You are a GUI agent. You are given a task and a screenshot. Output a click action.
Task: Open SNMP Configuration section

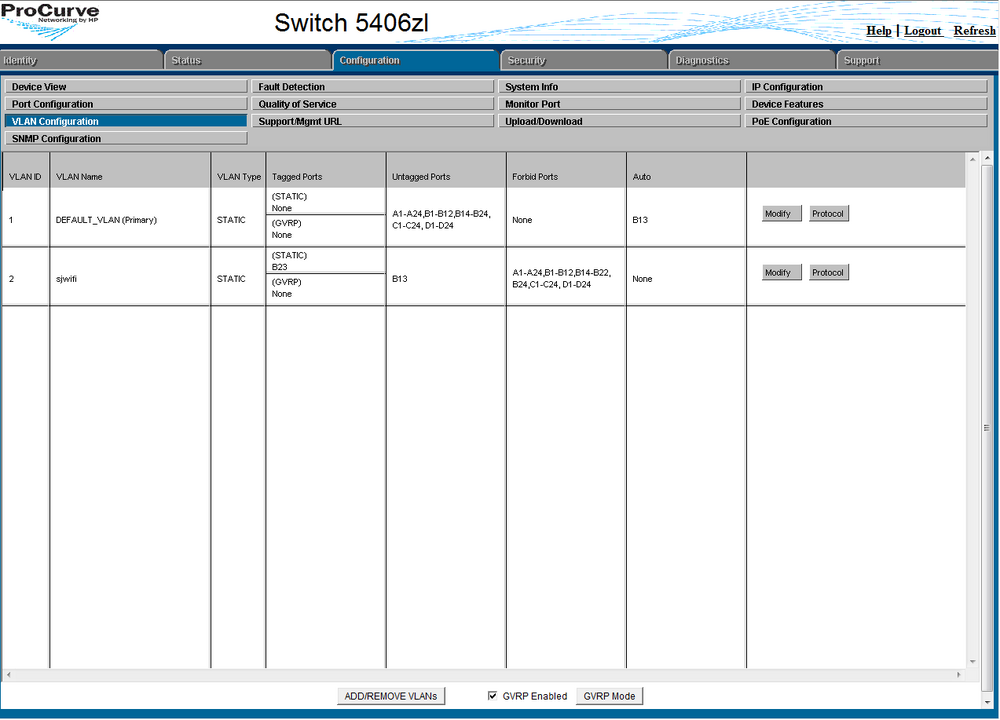[x=126, y=138]
